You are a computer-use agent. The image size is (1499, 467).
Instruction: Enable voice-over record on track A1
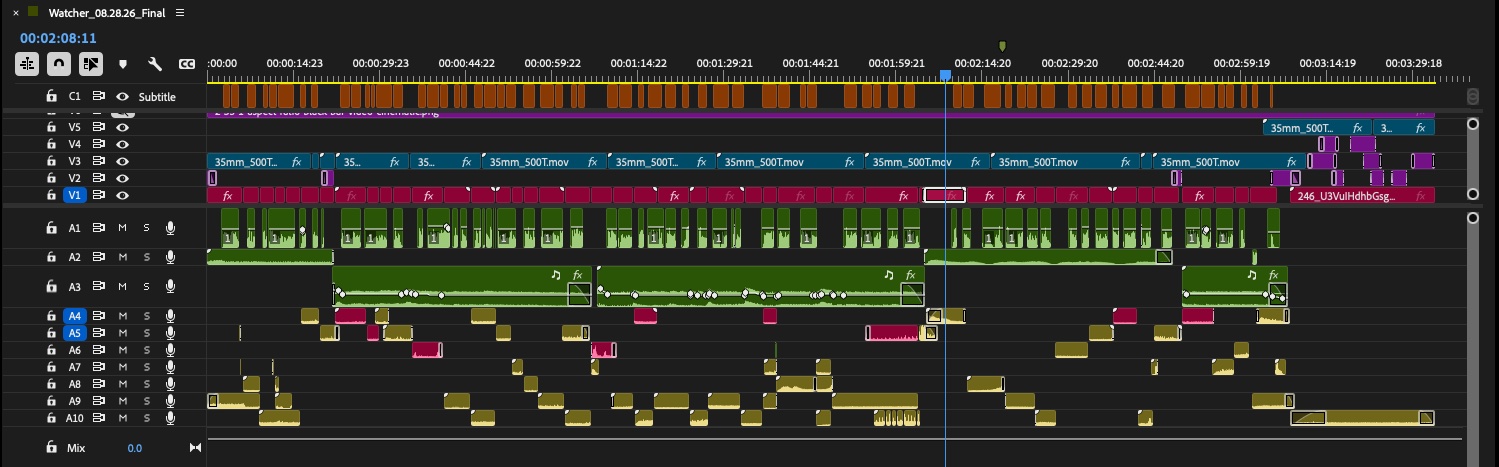tap(170, 228)
